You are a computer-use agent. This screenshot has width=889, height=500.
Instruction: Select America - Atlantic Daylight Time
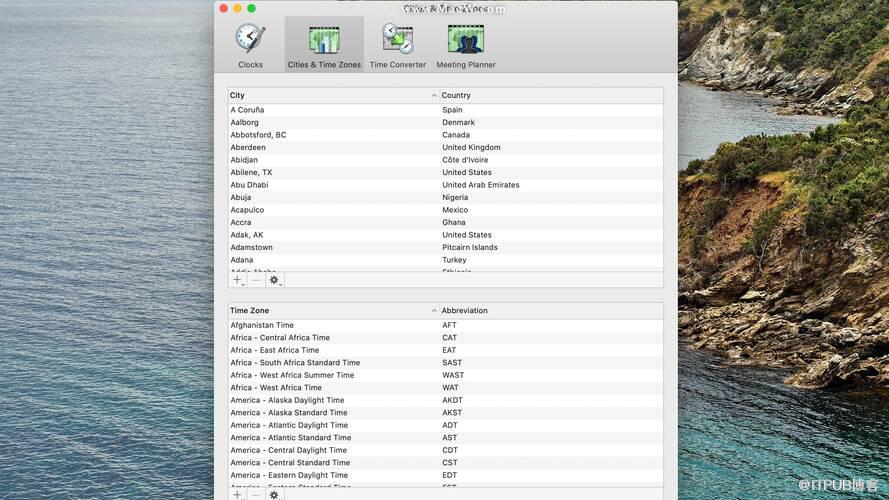pos(446,425)
